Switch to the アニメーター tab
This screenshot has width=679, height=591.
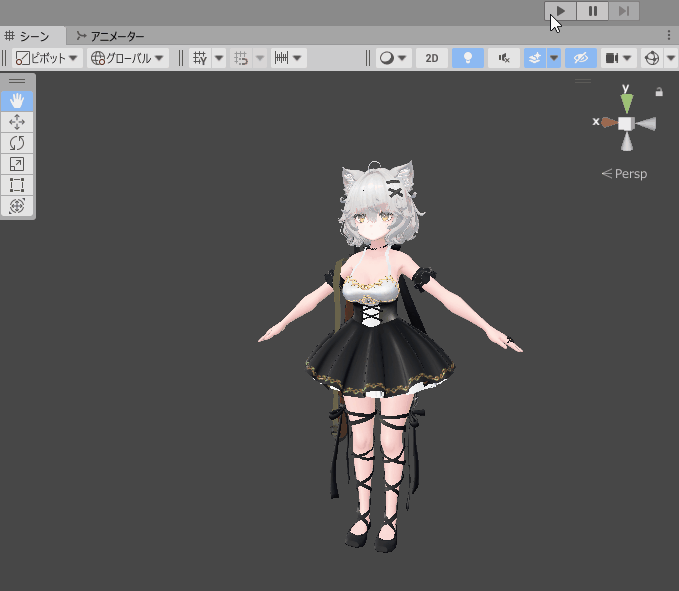[110, 36]
